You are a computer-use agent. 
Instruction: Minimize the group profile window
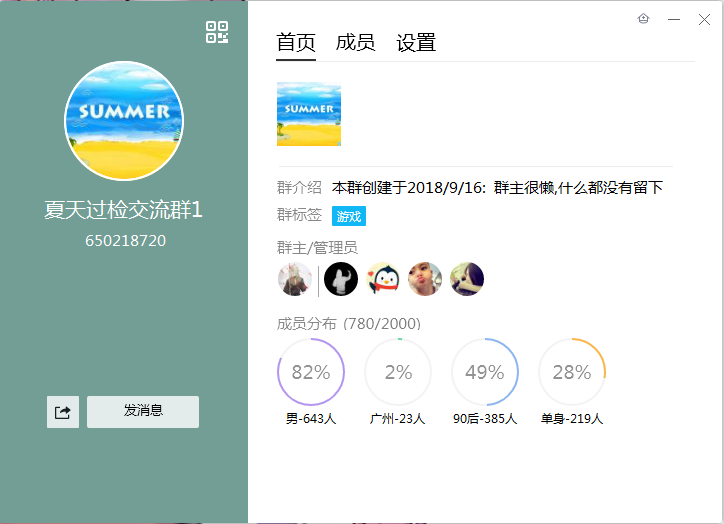click(x=674, y=19)
